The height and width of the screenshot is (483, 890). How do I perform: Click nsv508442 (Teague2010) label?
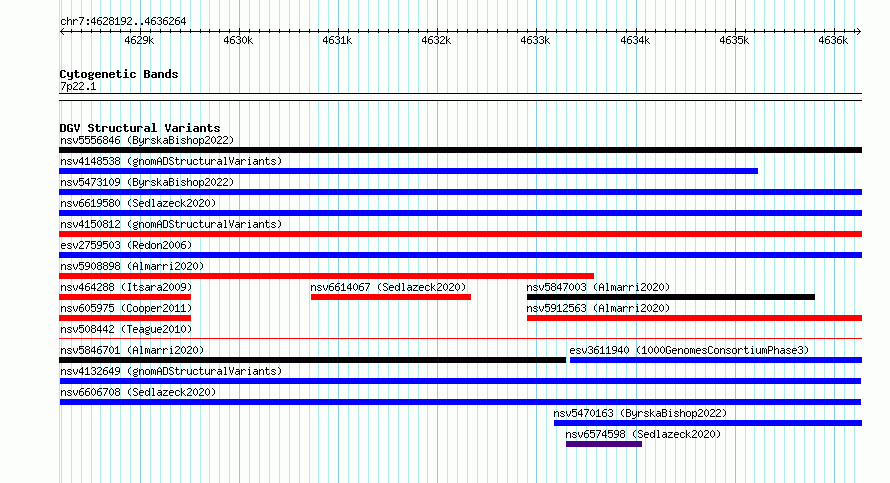pos(126,329)
